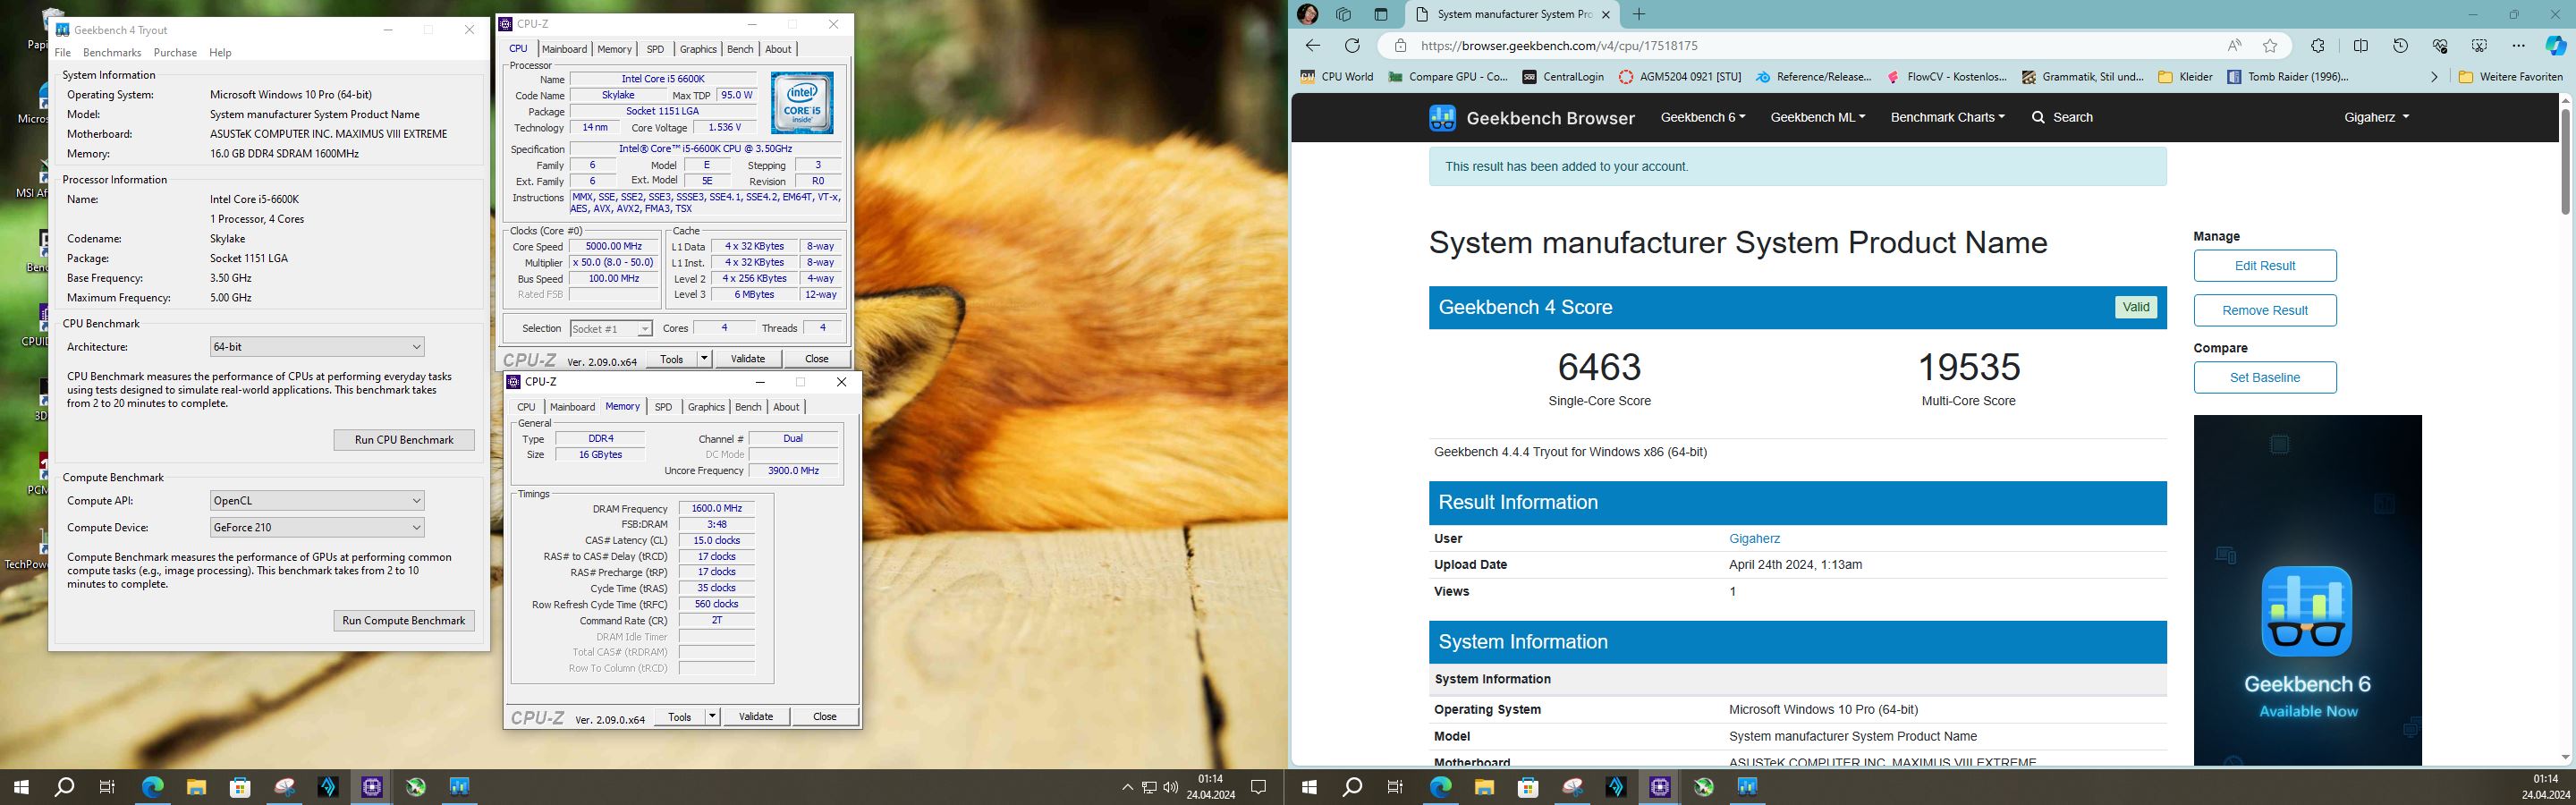
Task: Expand the Compute Device GeForce 210 dropdown
Action: click(317, 527)
